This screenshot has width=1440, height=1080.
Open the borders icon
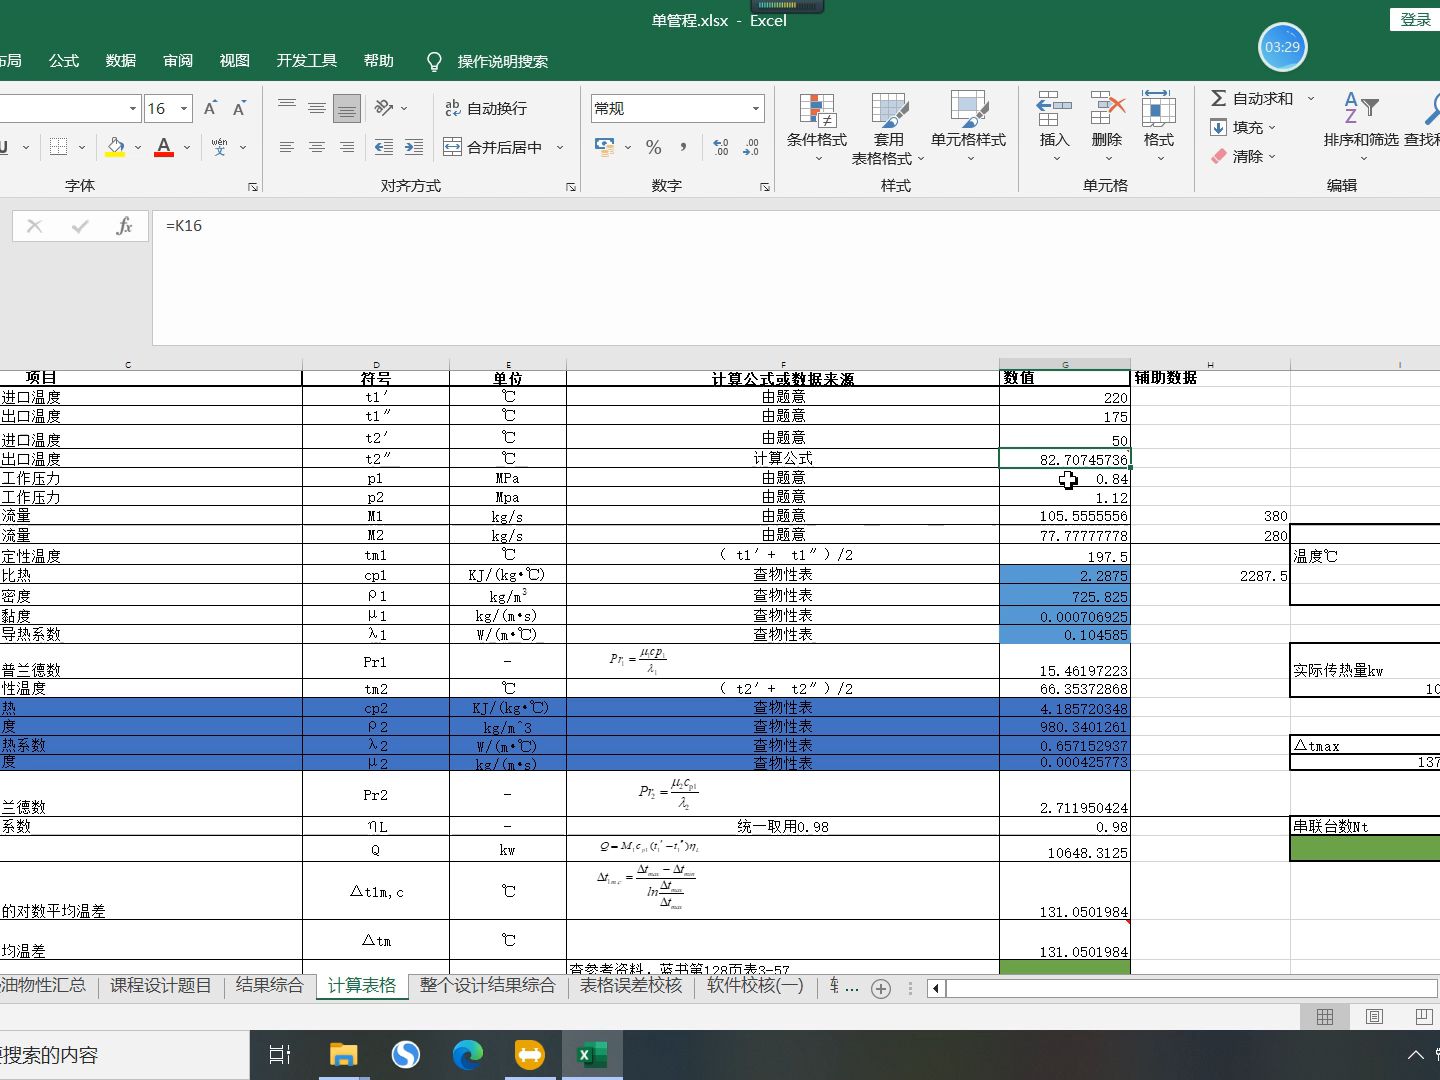[x=59, y=147]
